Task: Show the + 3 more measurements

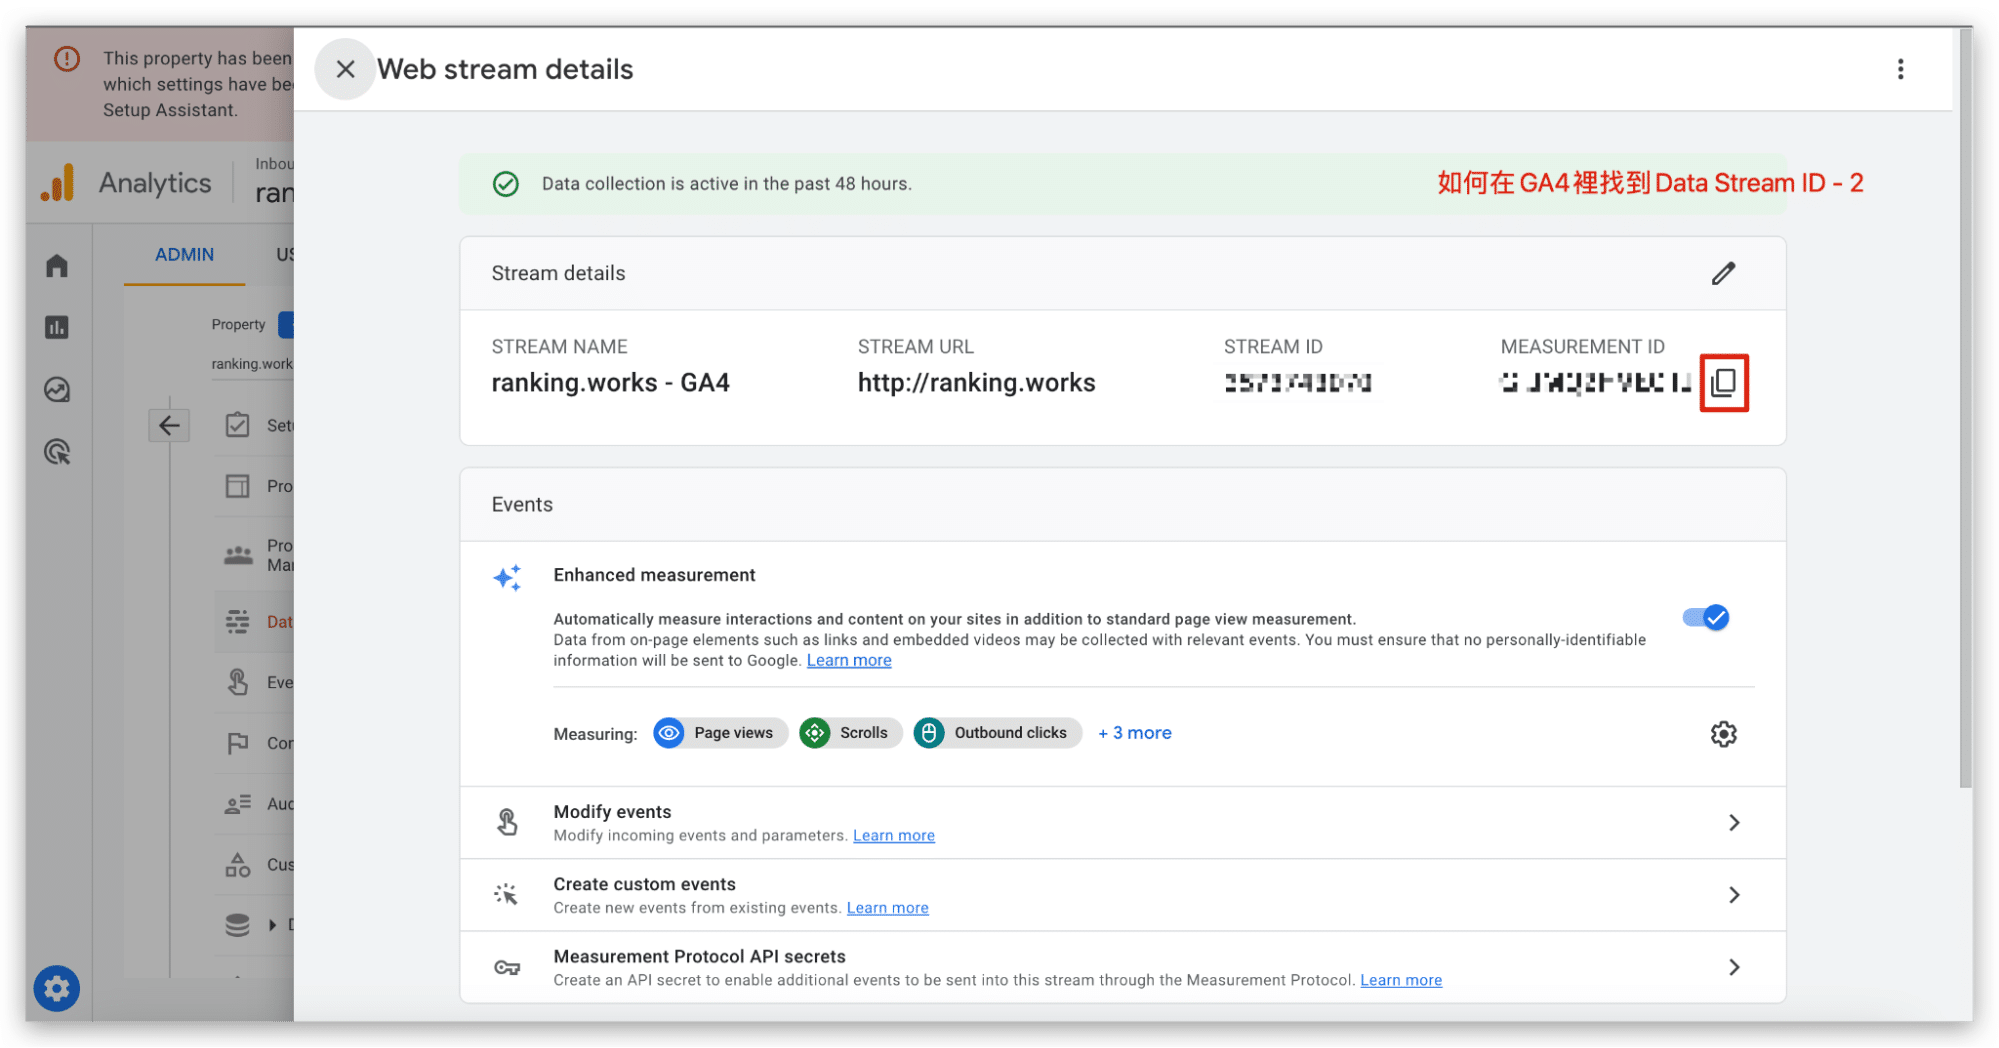Action: [x=1134, y=733]
